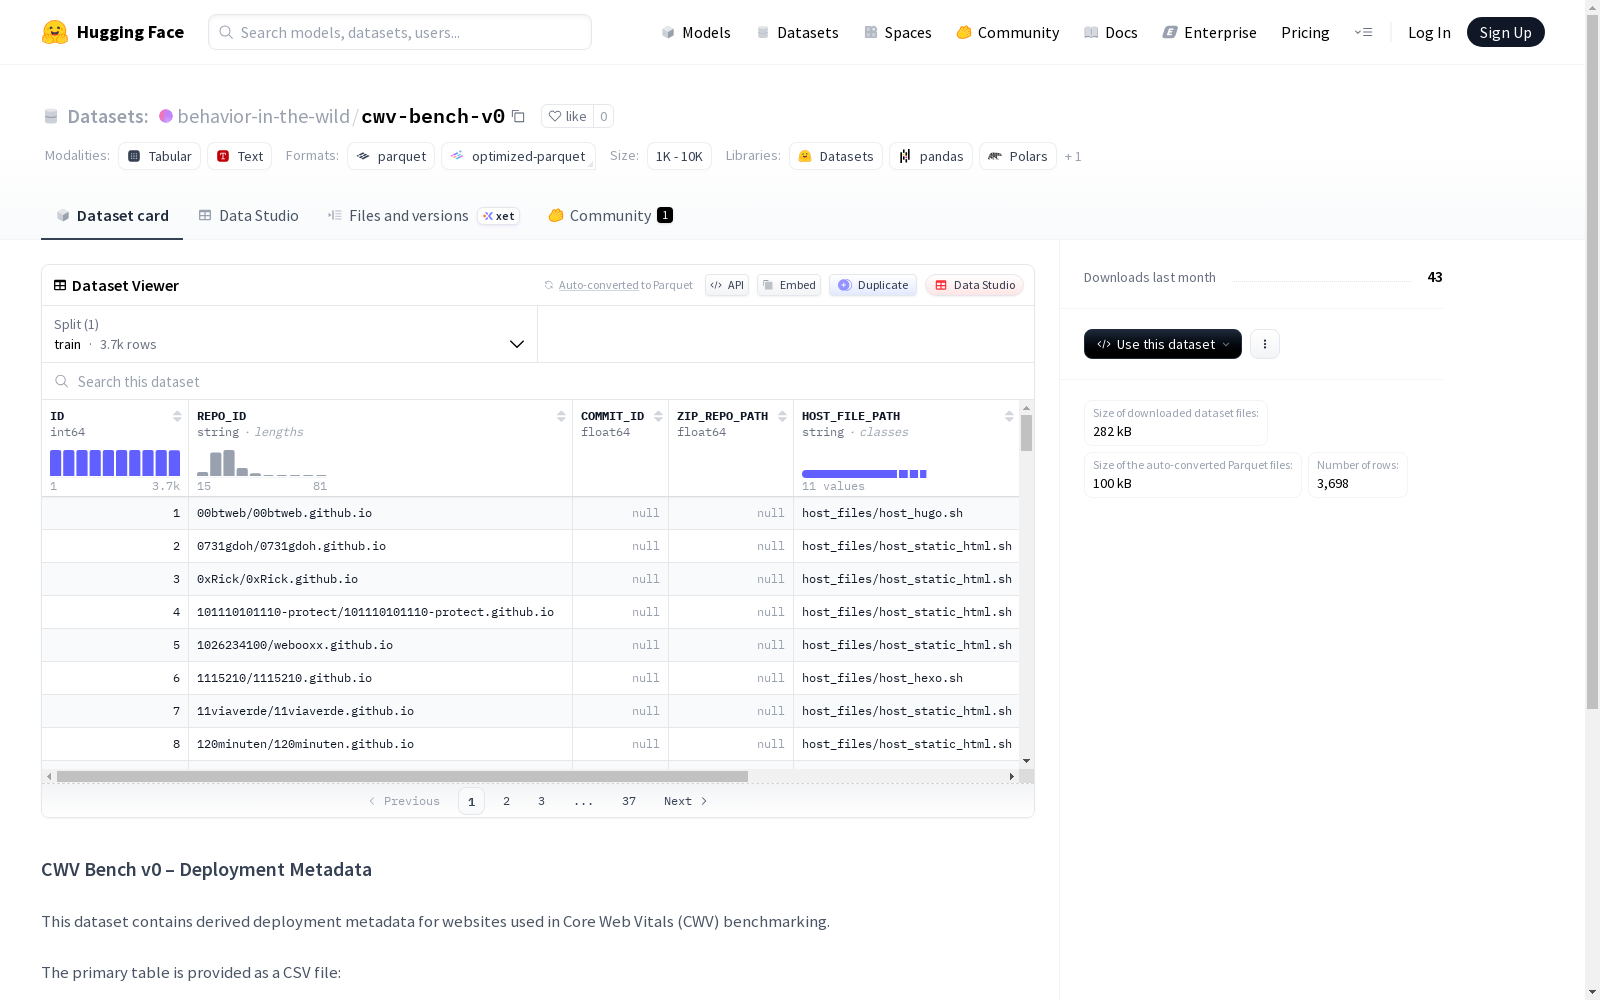This screenshot has height=1000, width=1600.
Task: Go to page 2 of the dataset
Action: click(507, 801)
